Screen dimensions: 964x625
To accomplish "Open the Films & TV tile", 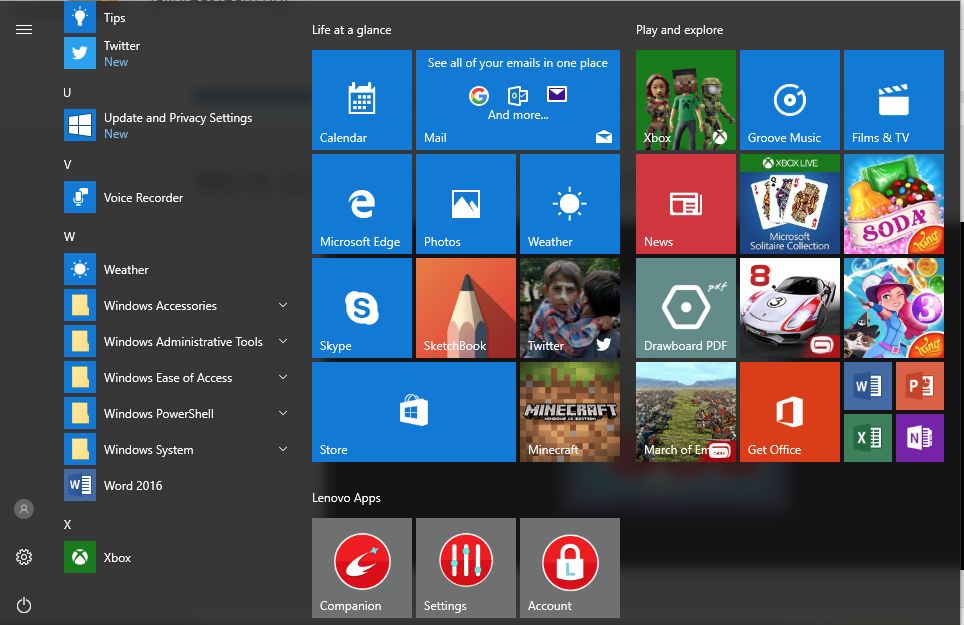I will pos(893,100).
